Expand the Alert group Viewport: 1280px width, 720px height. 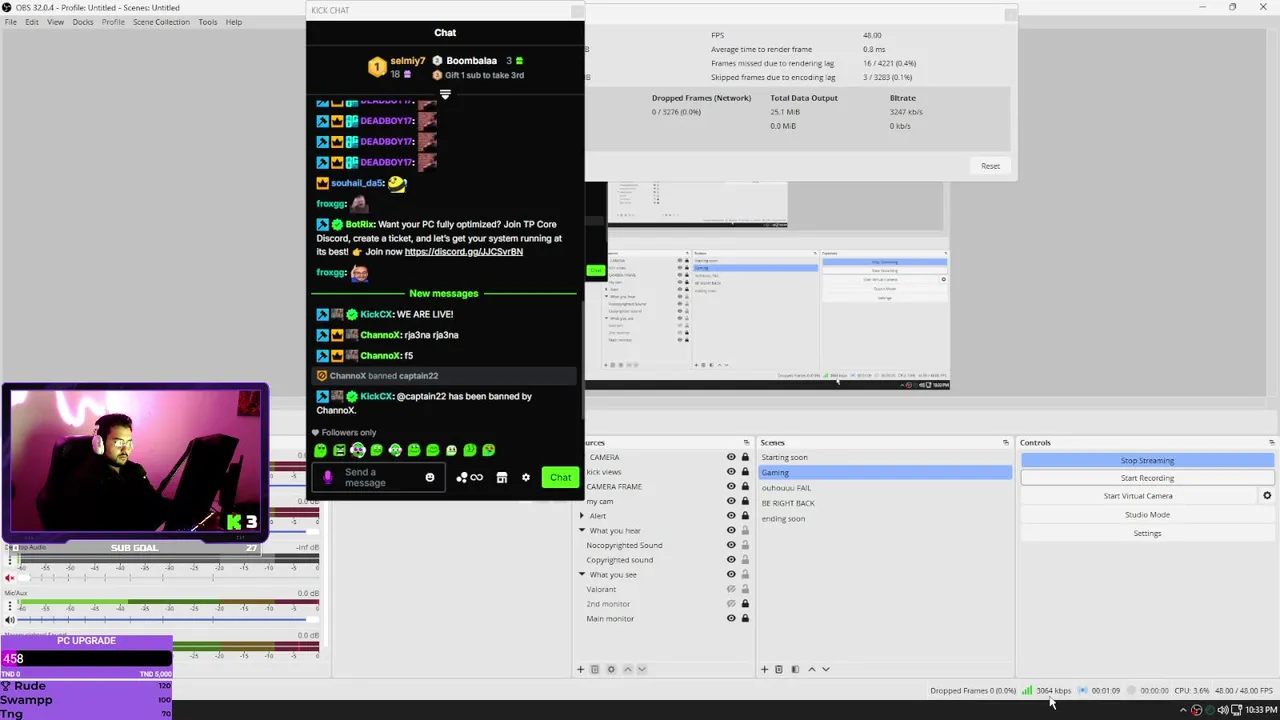[582, 516]
